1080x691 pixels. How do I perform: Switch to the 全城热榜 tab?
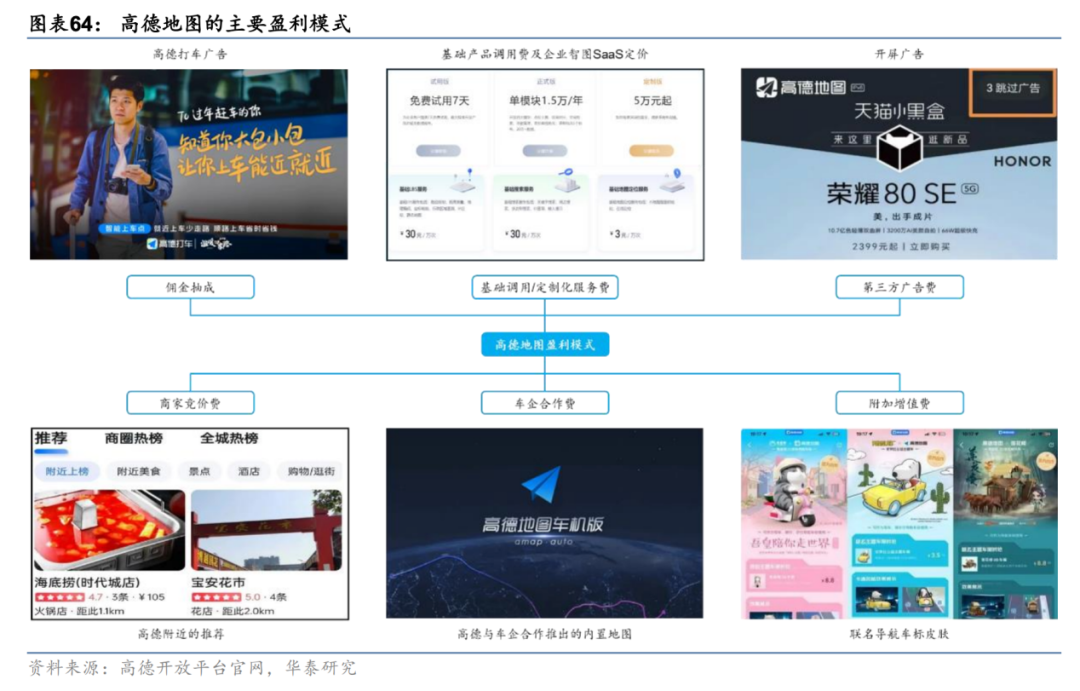[229, 439]
